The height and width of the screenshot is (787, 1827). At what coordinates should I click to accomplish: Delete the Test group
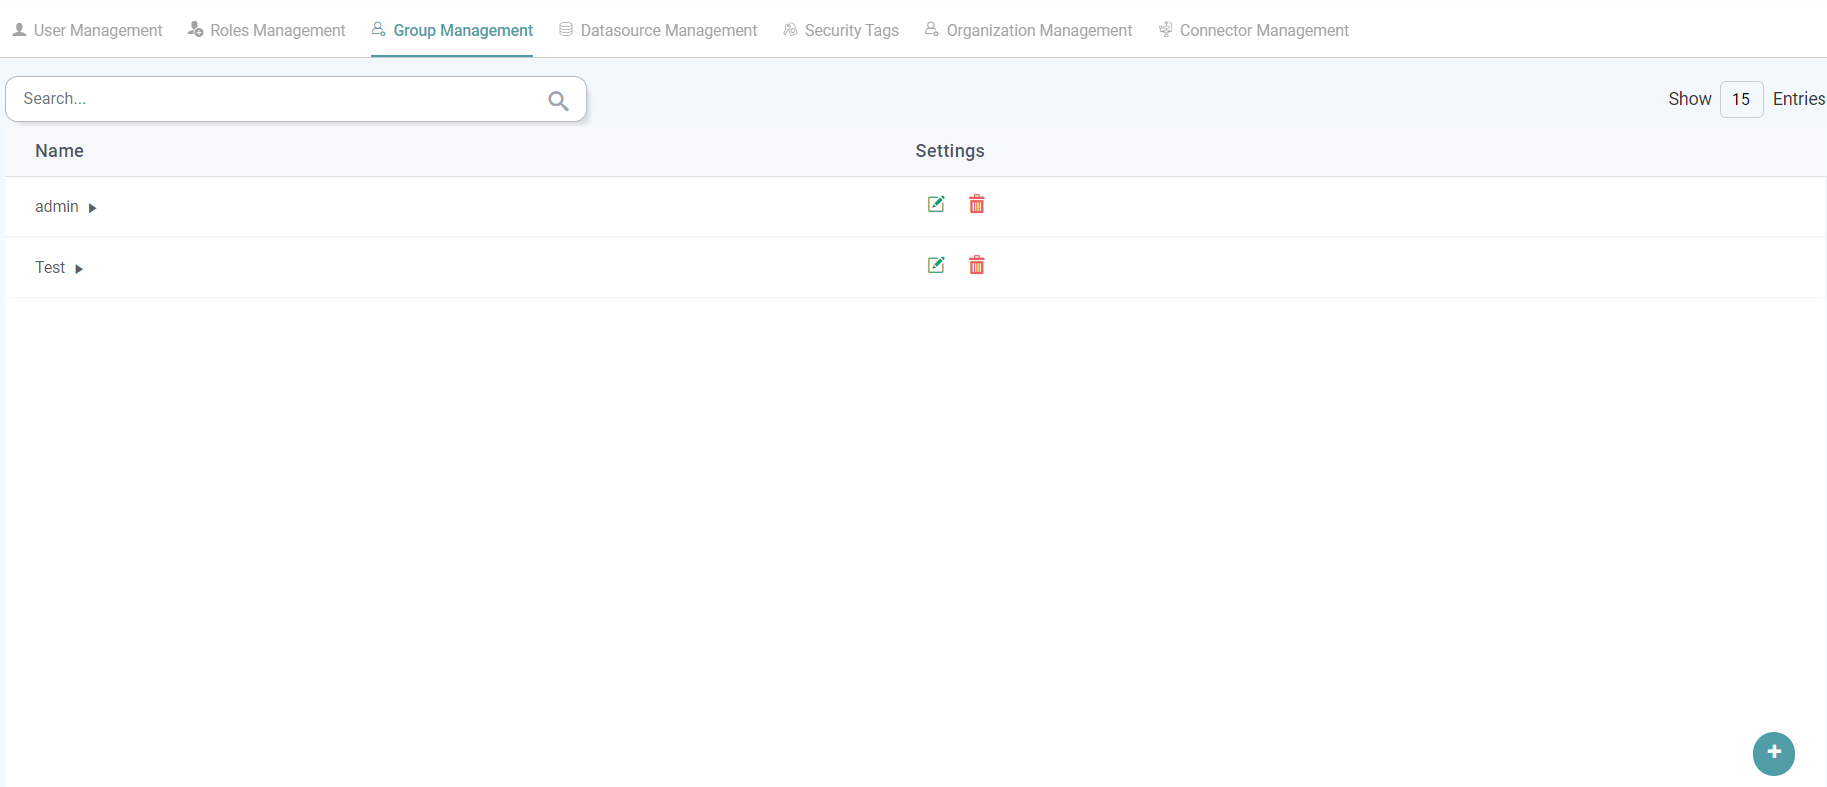point(977,265)
